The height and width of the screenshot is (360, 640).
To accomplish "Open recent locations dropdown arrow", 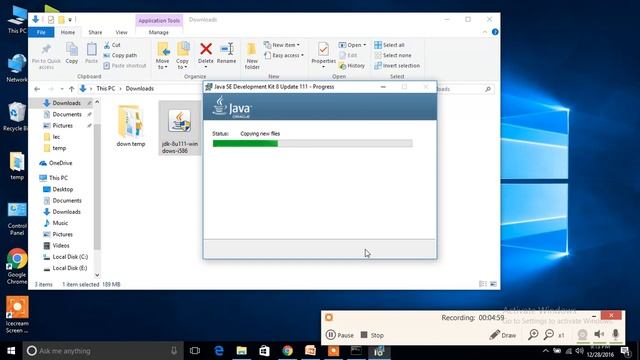I will click(x=62, y=89).
